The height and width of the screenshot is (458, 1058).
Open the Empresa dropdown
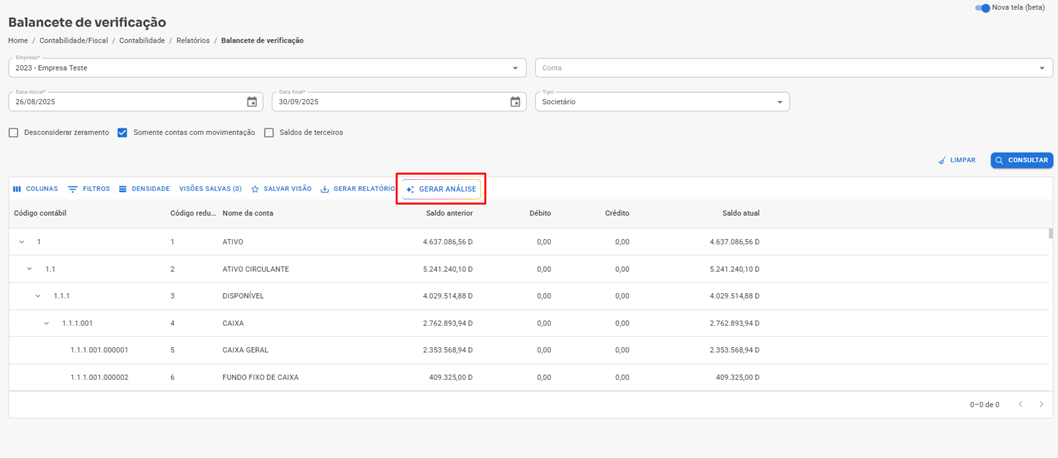[x=267, y=68]
